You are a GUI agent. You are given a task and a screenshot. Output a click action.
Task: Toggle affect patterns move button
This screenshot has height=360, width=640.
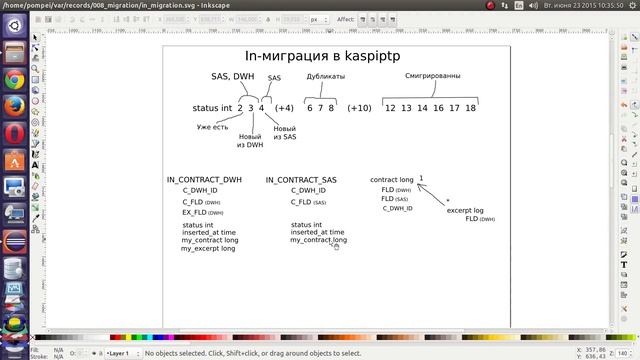(x=392, y=20)
